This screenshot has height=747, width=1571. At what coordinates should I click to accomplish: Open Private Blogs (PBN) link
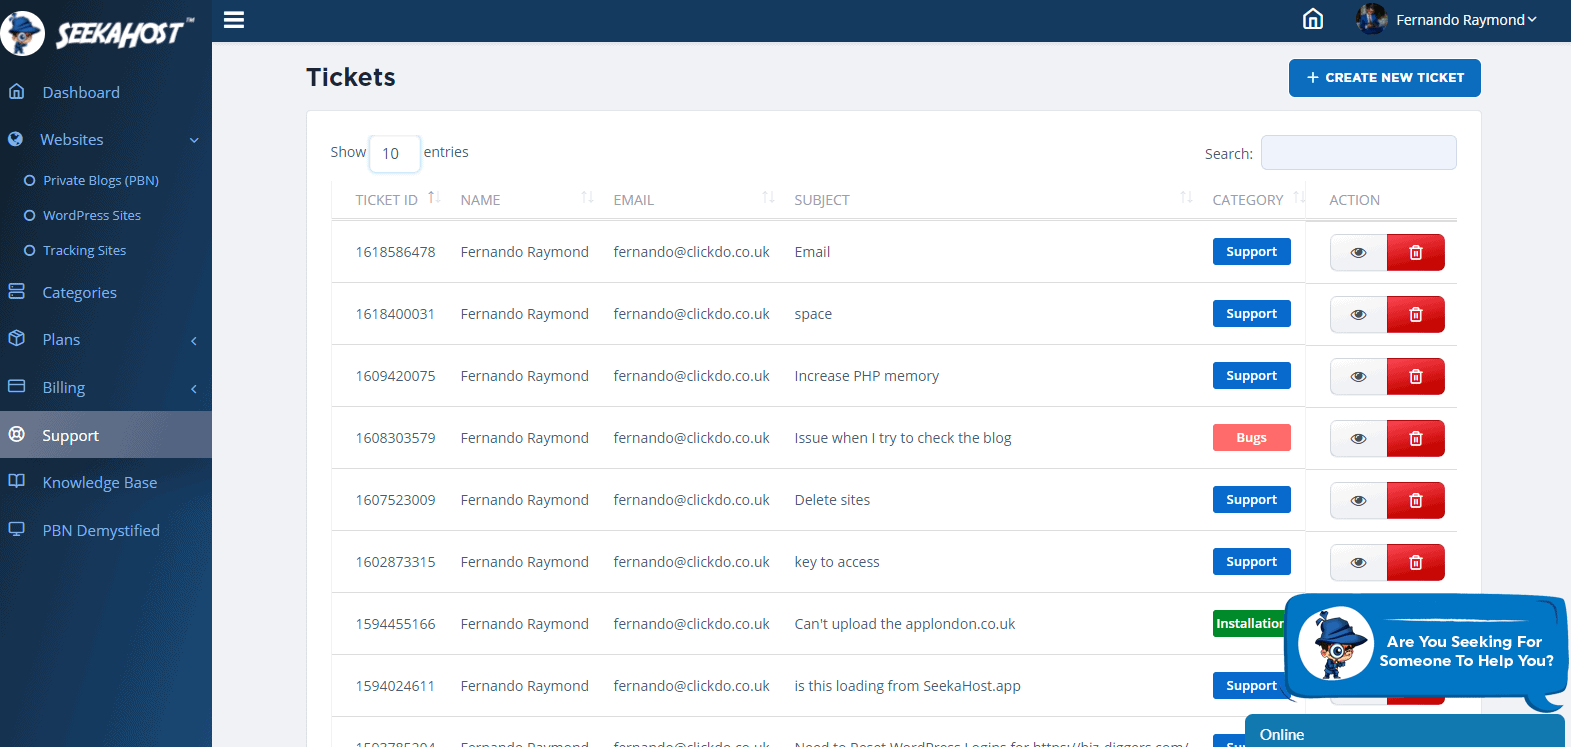[100, 181]
